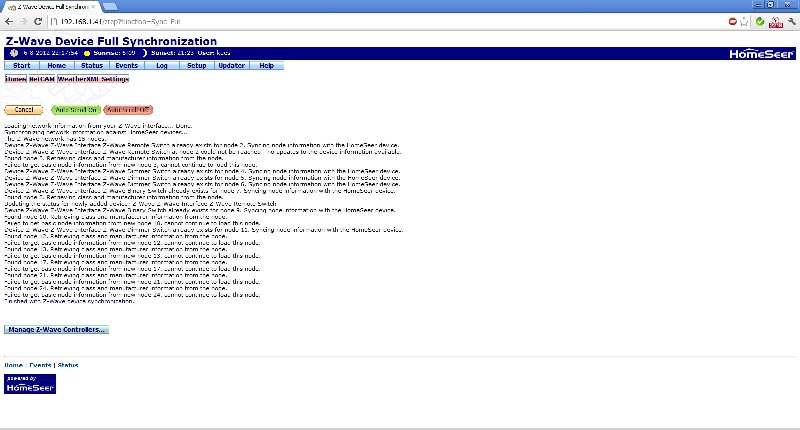This screenshot has height=430, width=800.
Task: Reload the page with the refresh icon
Action: point(38,21)
